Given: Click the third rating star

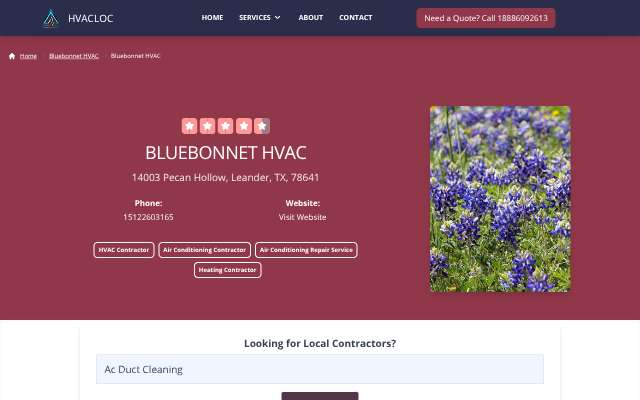Looking at the screenshot, I should (x=225, y=126).
